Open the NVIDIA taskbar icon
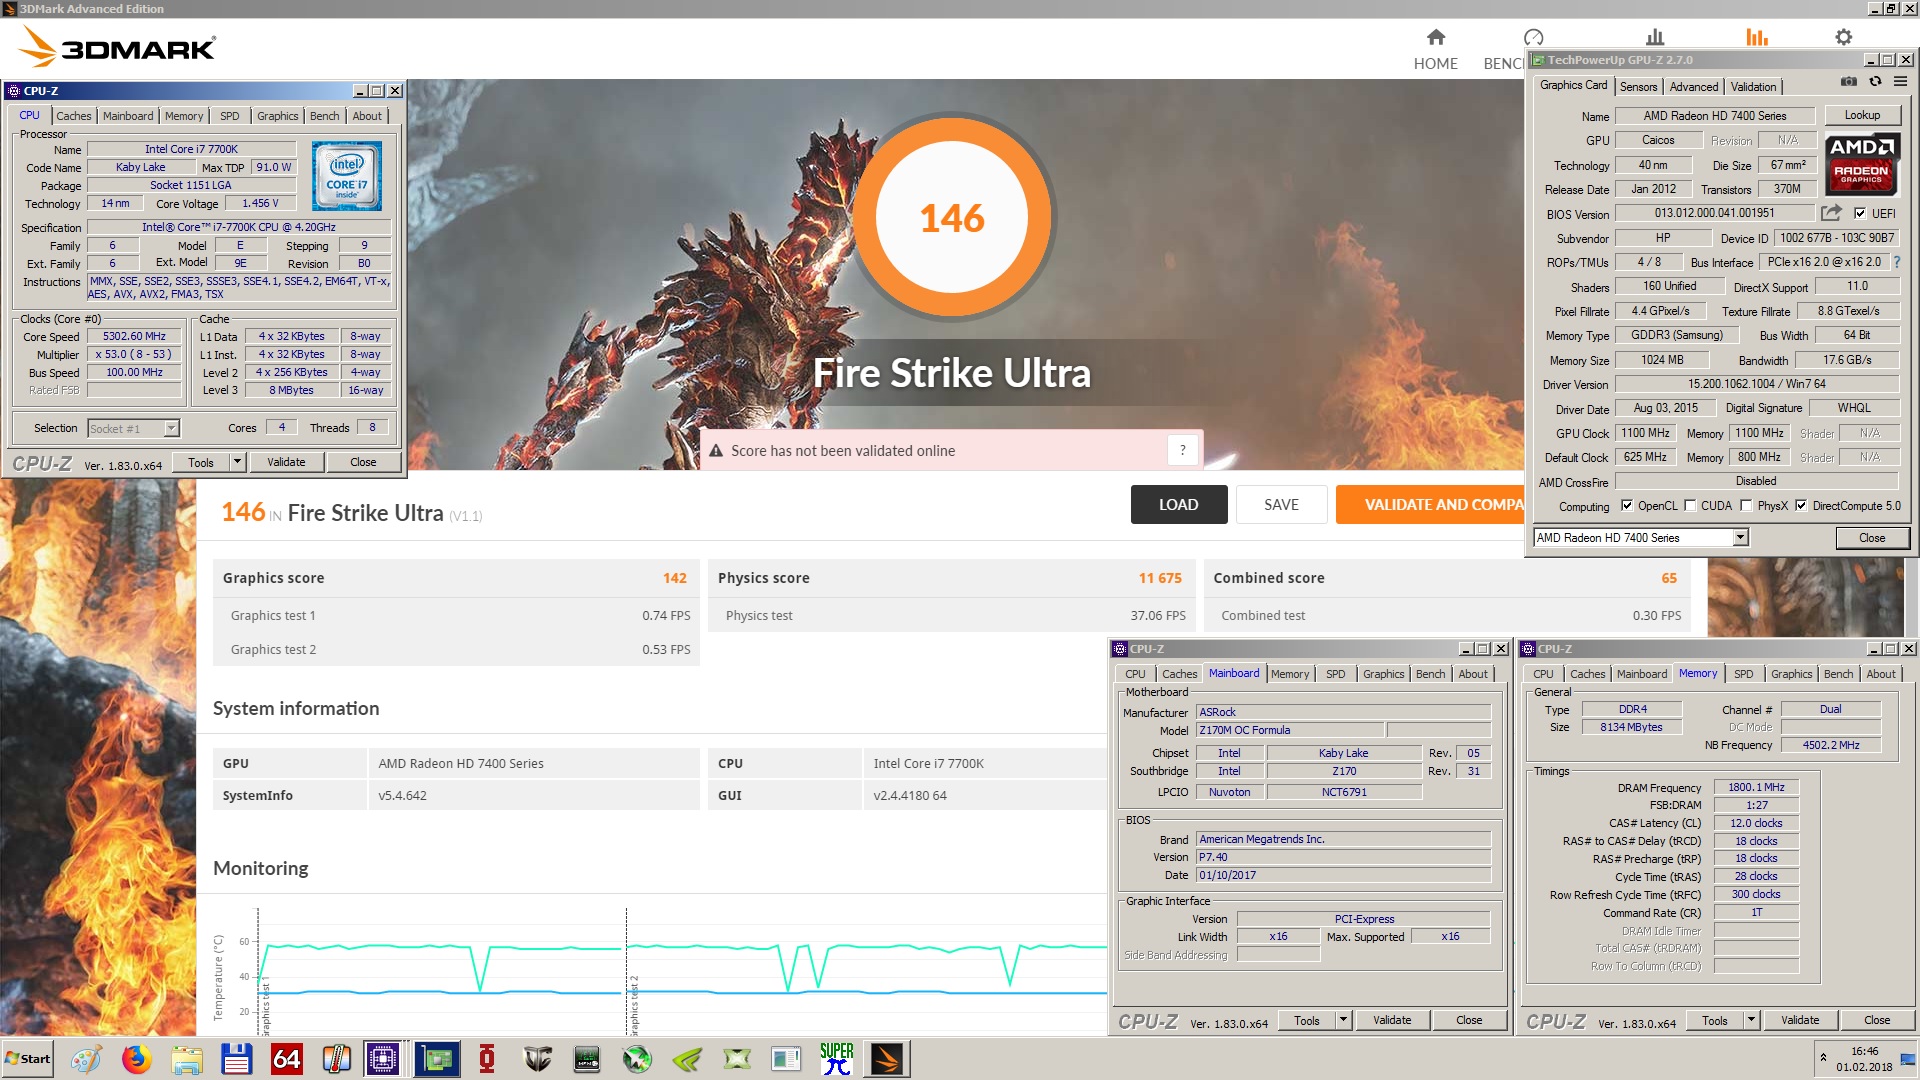 click(687, 1059)
